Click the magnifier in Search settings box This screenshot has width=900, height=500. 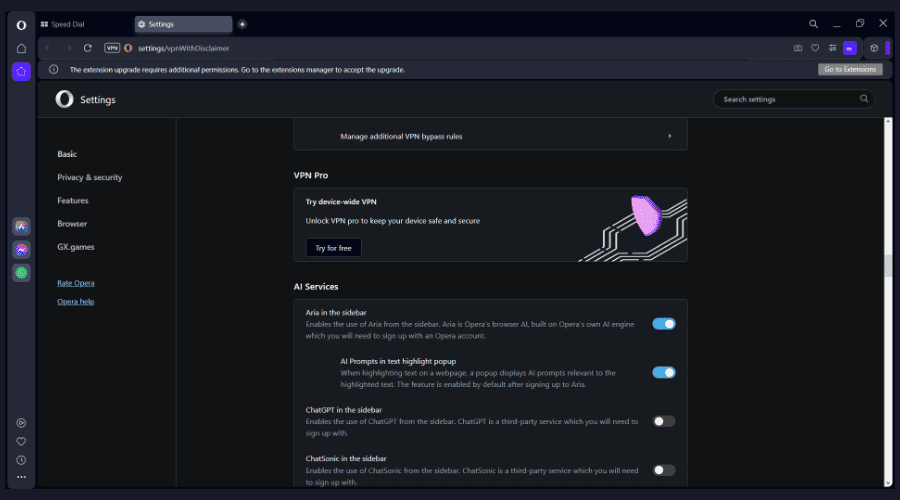coord(864,99)
